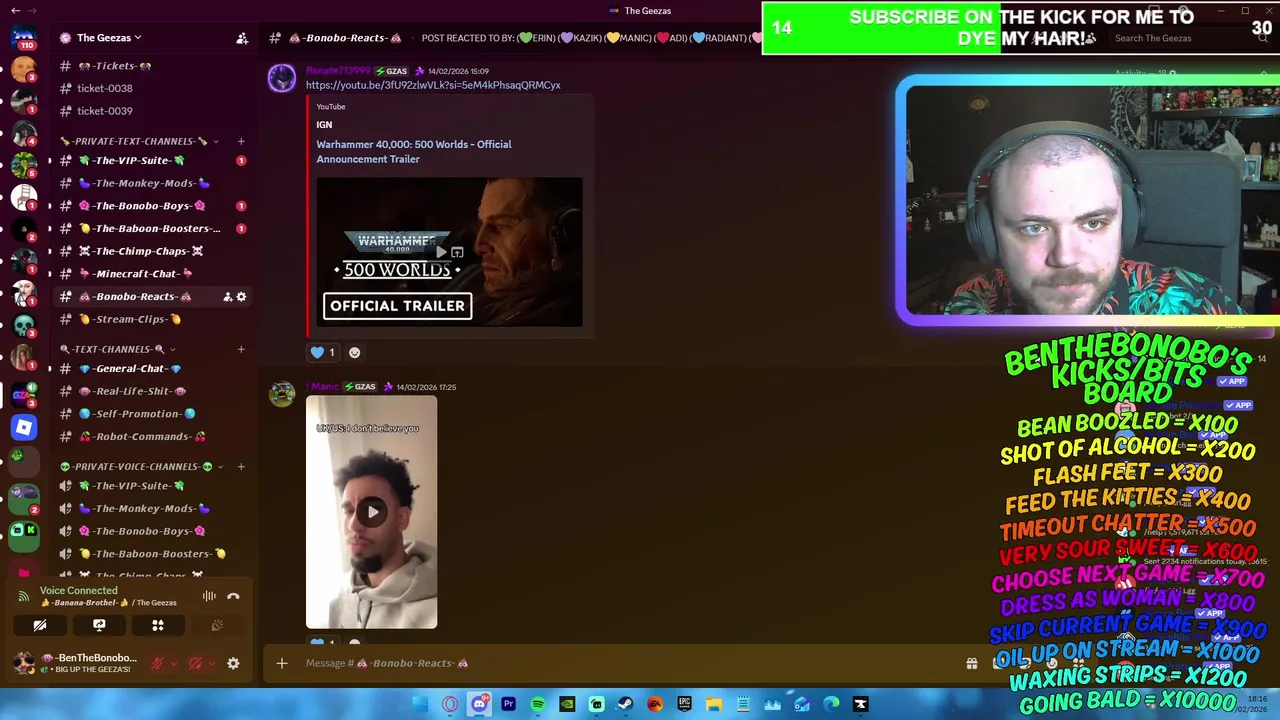This screenshot has height=720, width=1280.
Task: Open the attachment plus button
Action: click(x=282, y=663)
